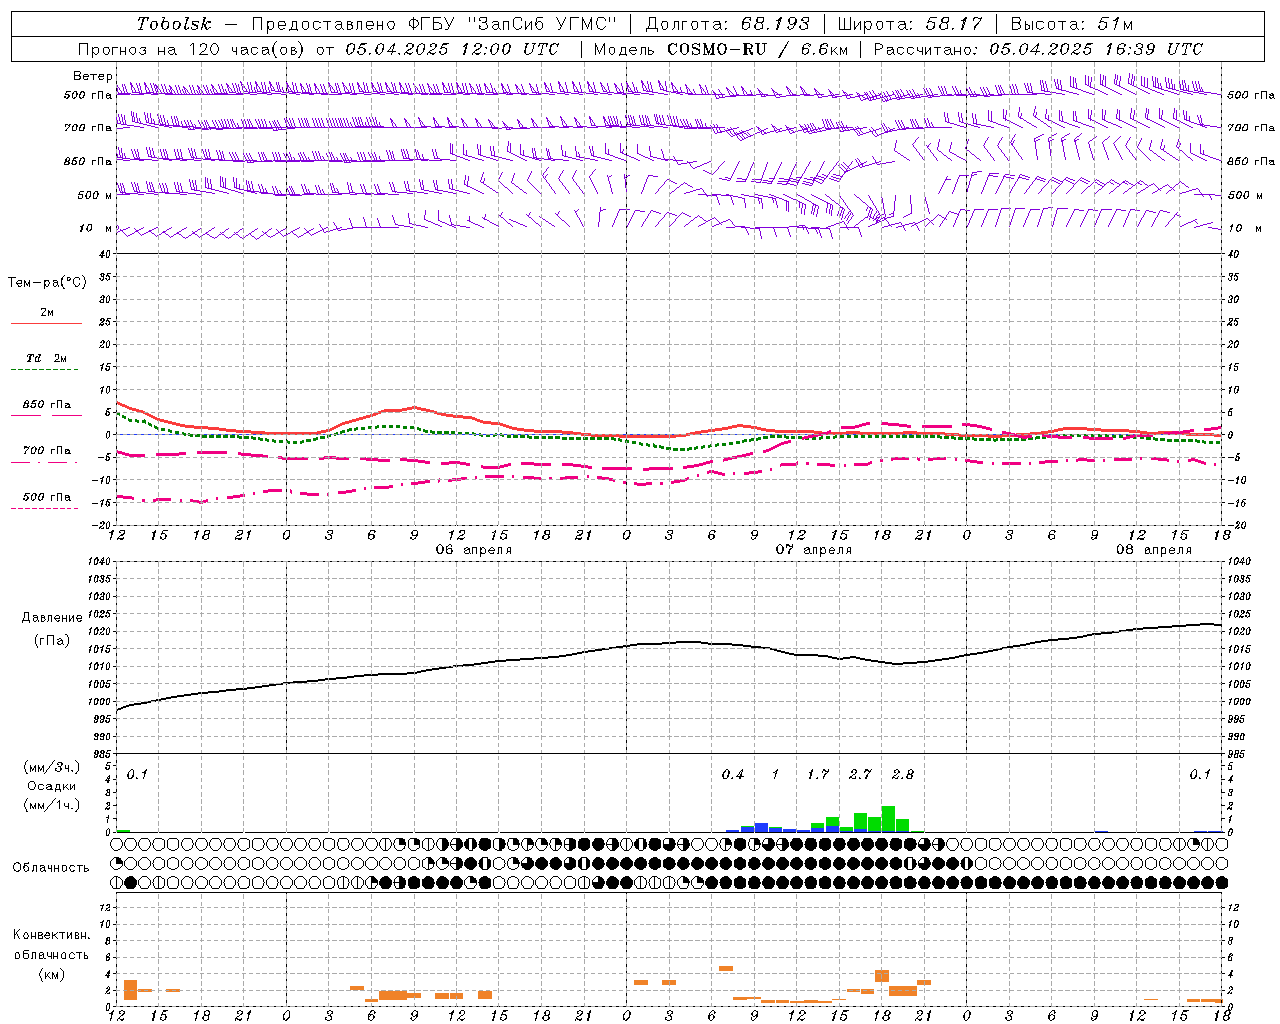This screenshot has height=1024, width=1280.
Task: Select the latitude value Широта: 58.17
Action: (x=910, y=24)
